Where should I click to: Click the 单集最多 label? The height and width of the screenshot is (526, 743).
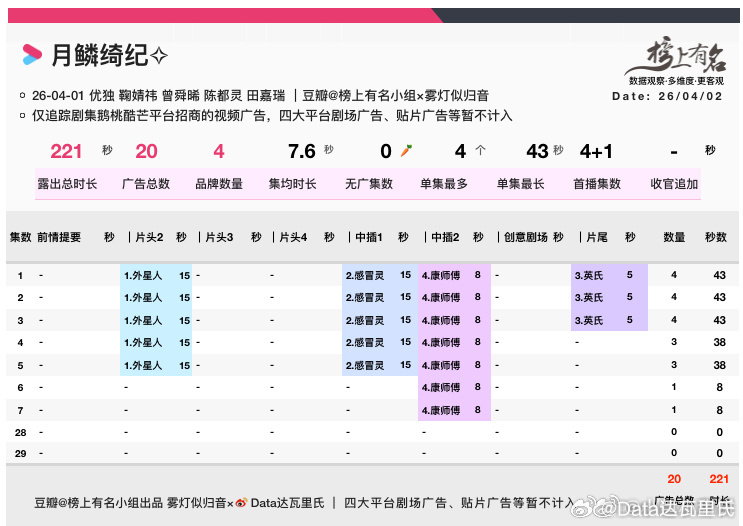[444, 184]
